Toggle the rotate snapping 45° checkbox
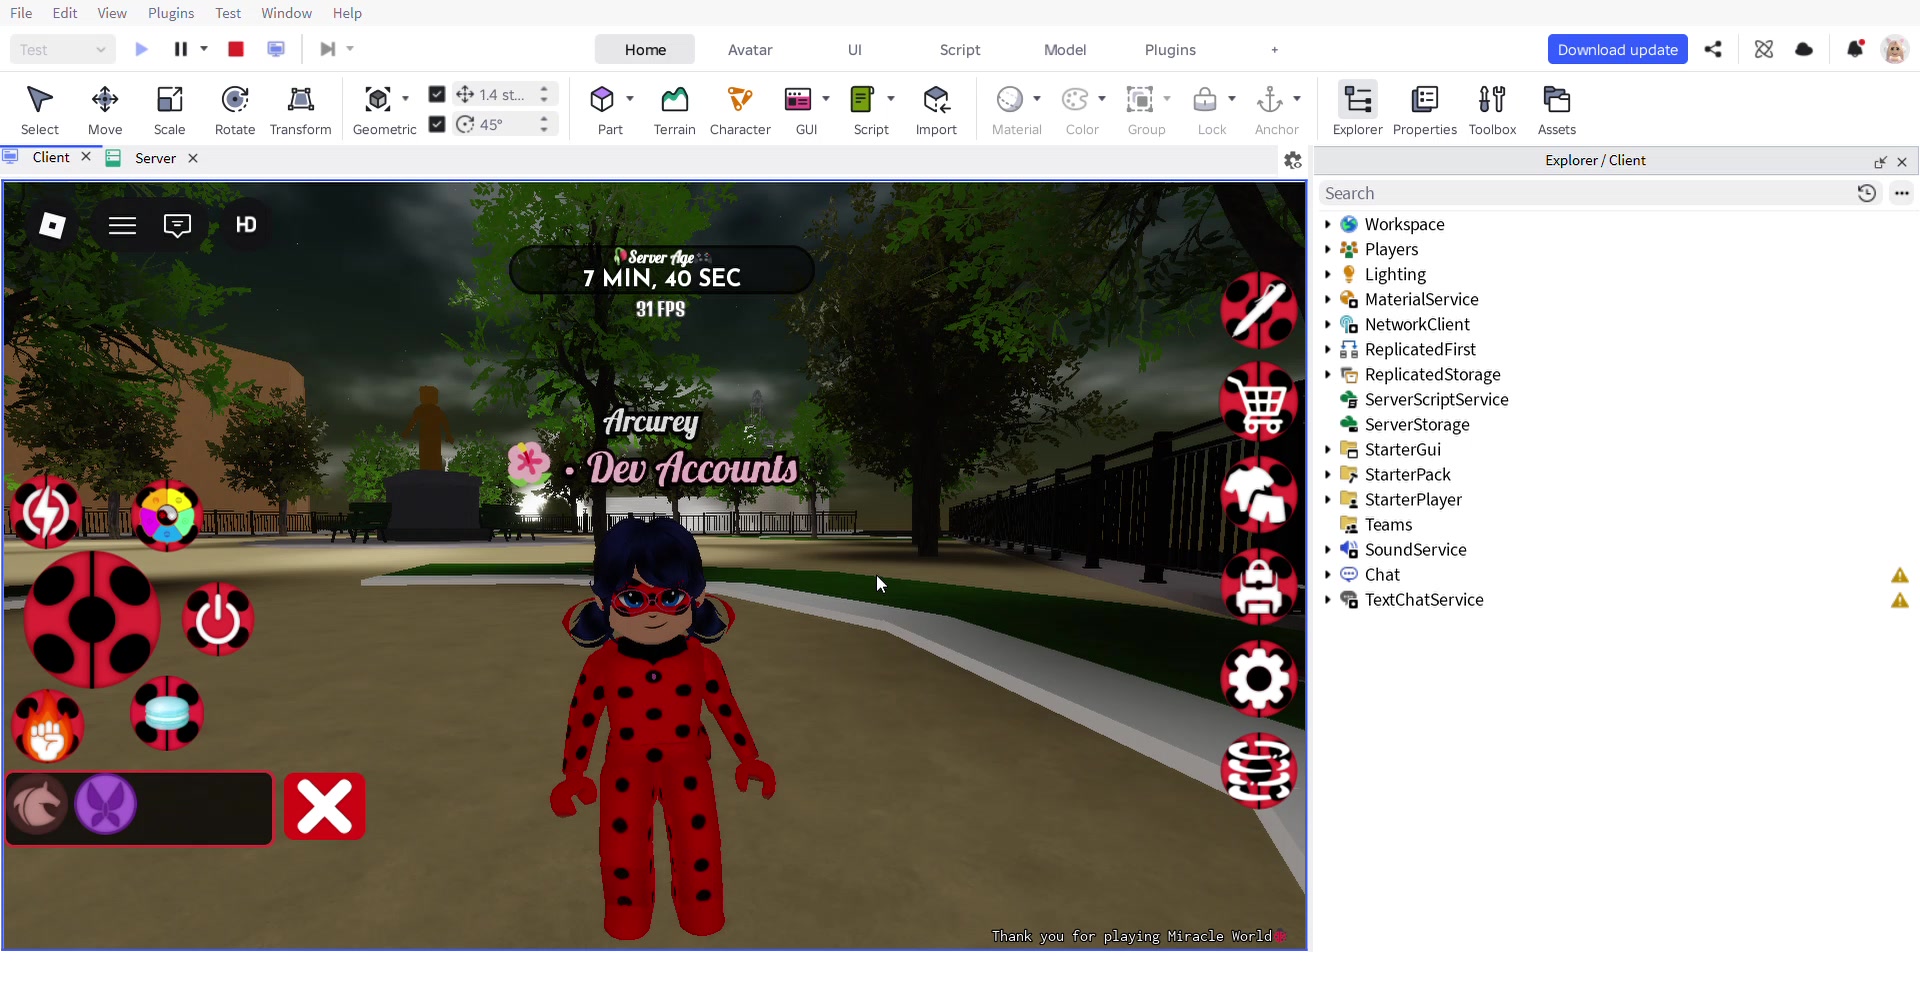This screenshot has height=992, width=1920. (437, 124)
